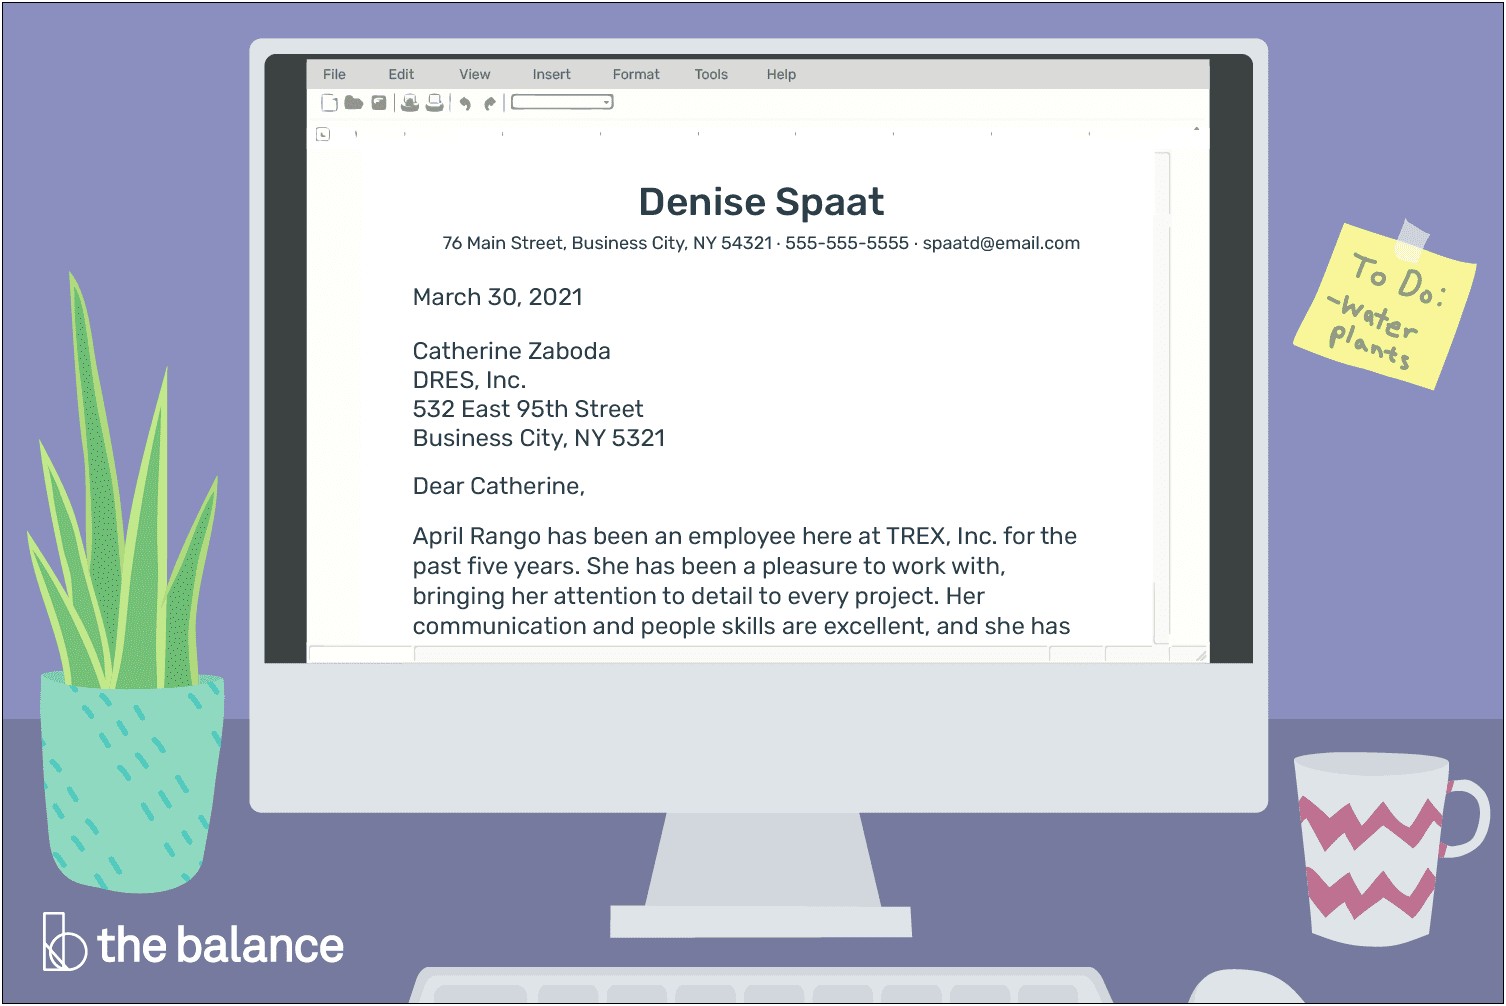The width and height of the screenshot is (1506, 1006).
Task: Click the New document icon
Action: (329, 103)
